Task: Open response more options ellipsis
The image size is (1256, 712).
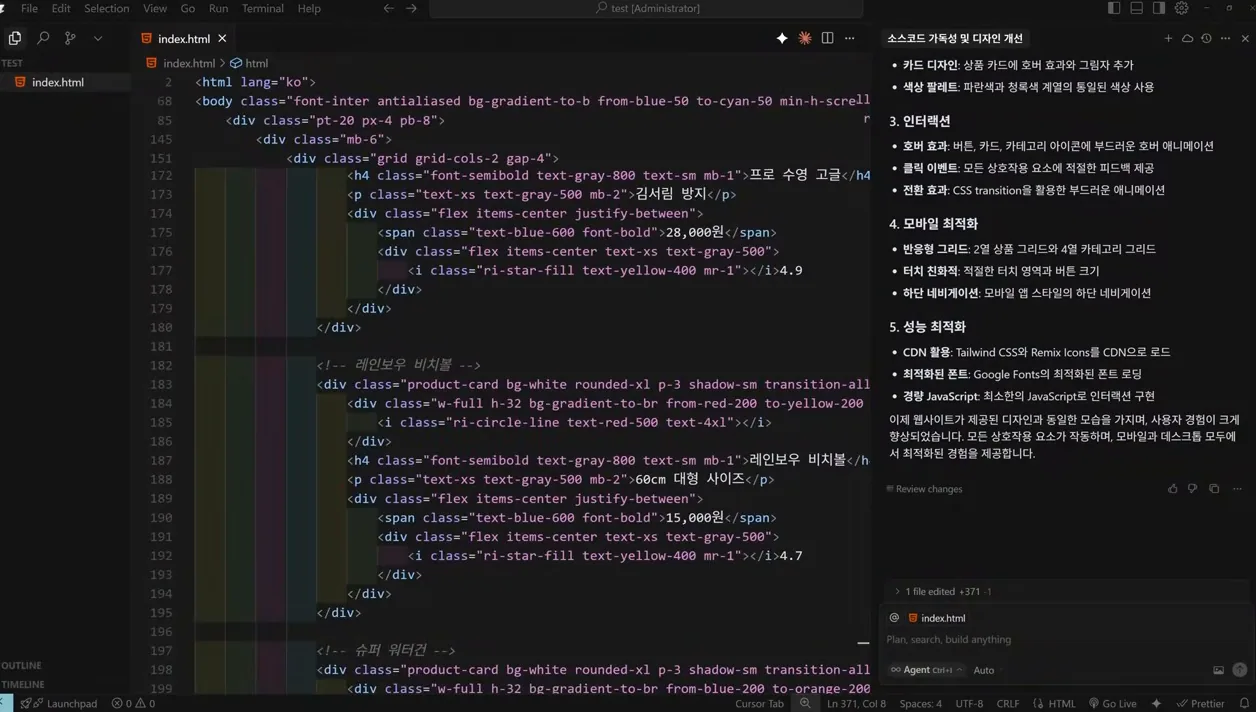Action: coord(1237,489)
